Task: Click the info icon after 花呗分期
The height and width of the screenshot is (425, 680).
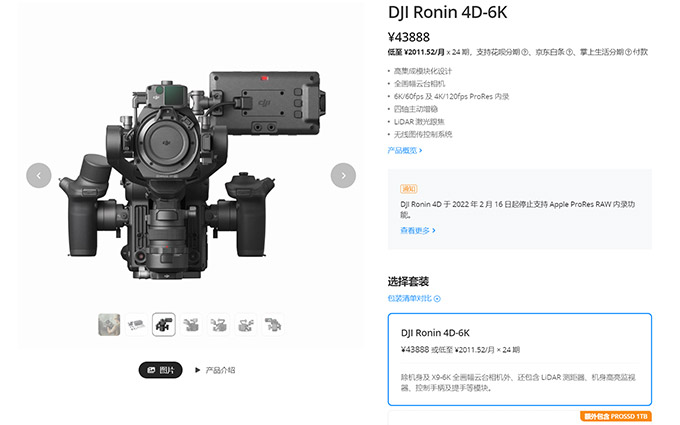Action: click(525, 51)
